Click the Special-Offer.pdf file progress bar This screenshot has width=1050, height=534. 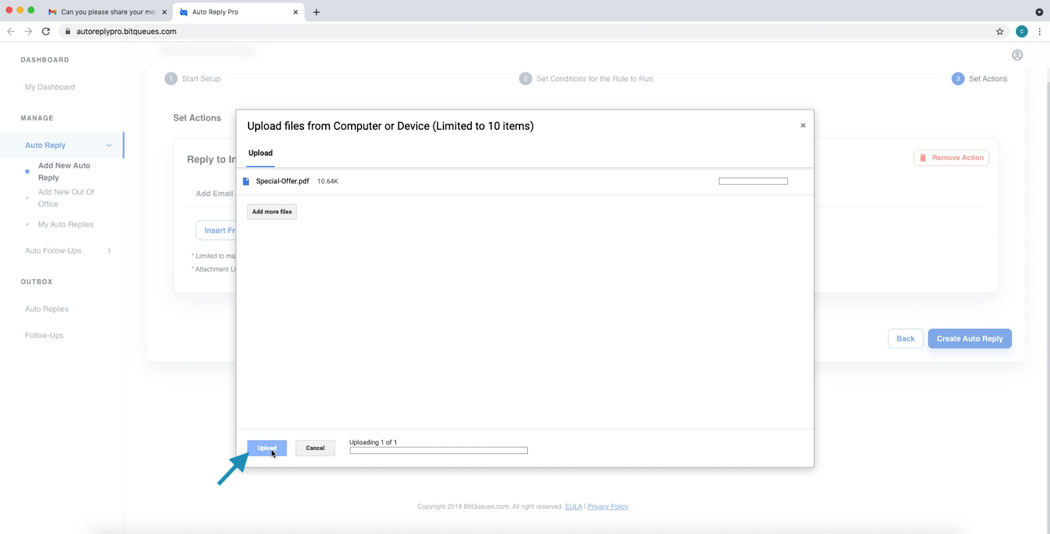tap(753, 182)
